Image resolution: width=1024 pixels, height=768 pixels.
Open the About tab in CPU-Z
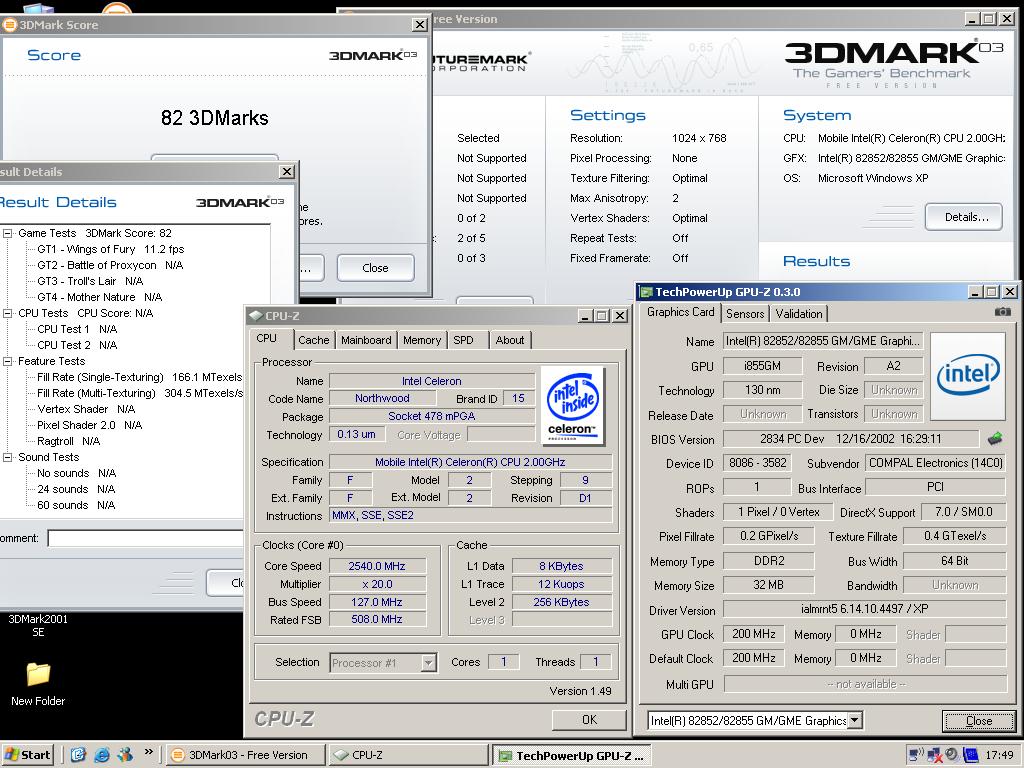[x=509, y=340]
